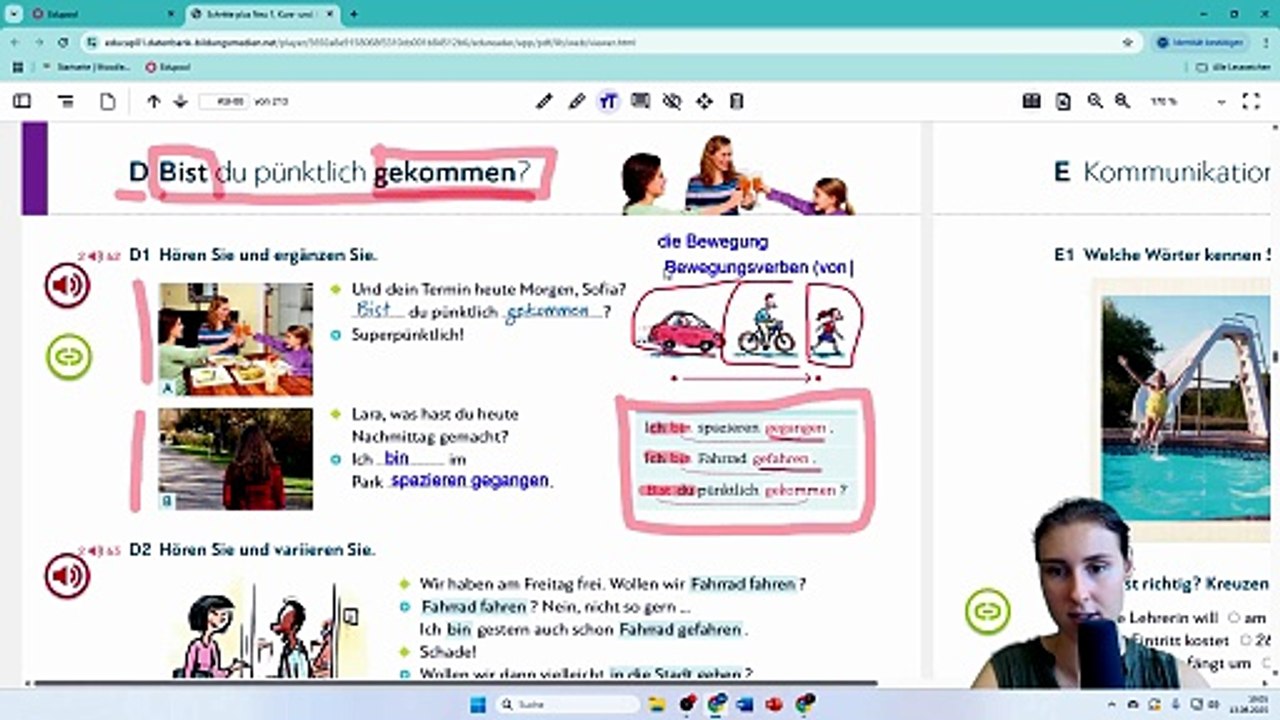Viewport: 1280px width, 720px height.
Task: Click the word "Superpünktlich!" in exercise D1
Action: tap(407, 334)
